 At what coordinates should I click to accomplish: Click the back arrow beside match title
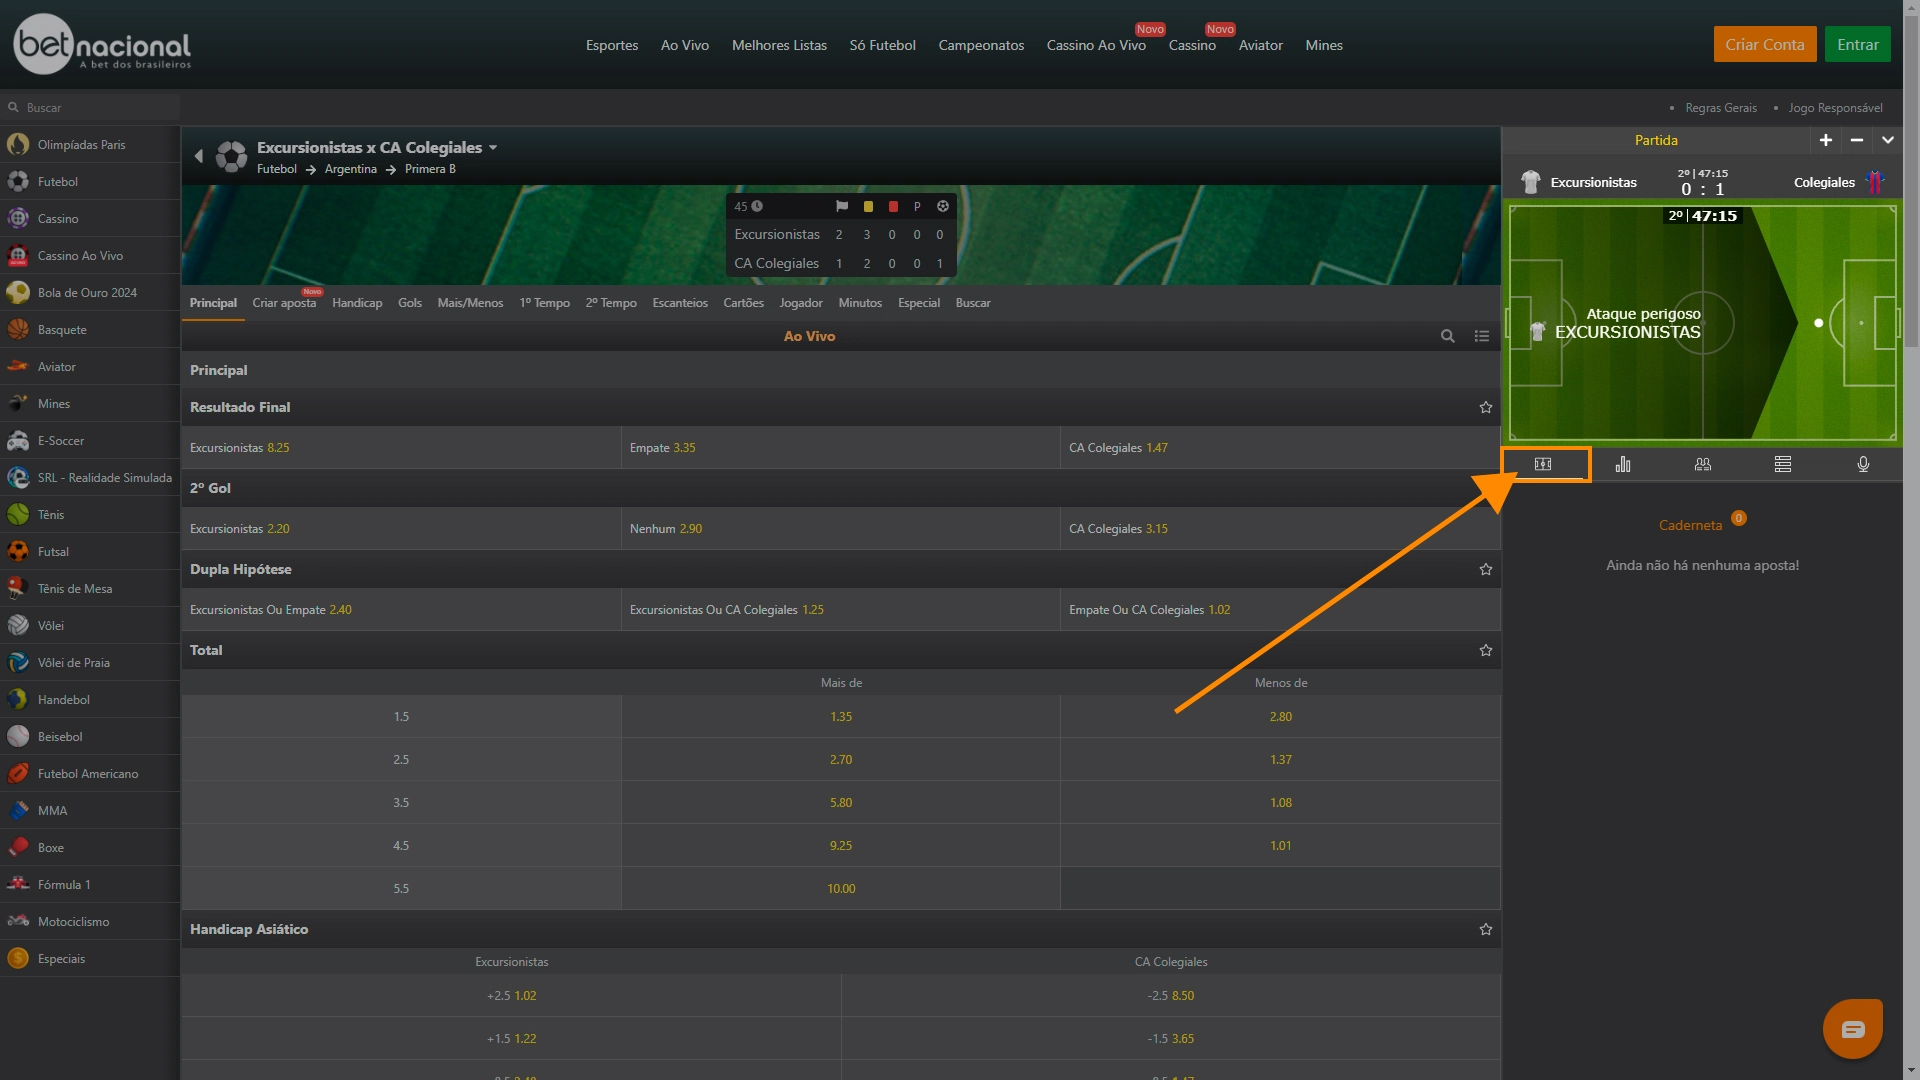(x=198, y=156)
